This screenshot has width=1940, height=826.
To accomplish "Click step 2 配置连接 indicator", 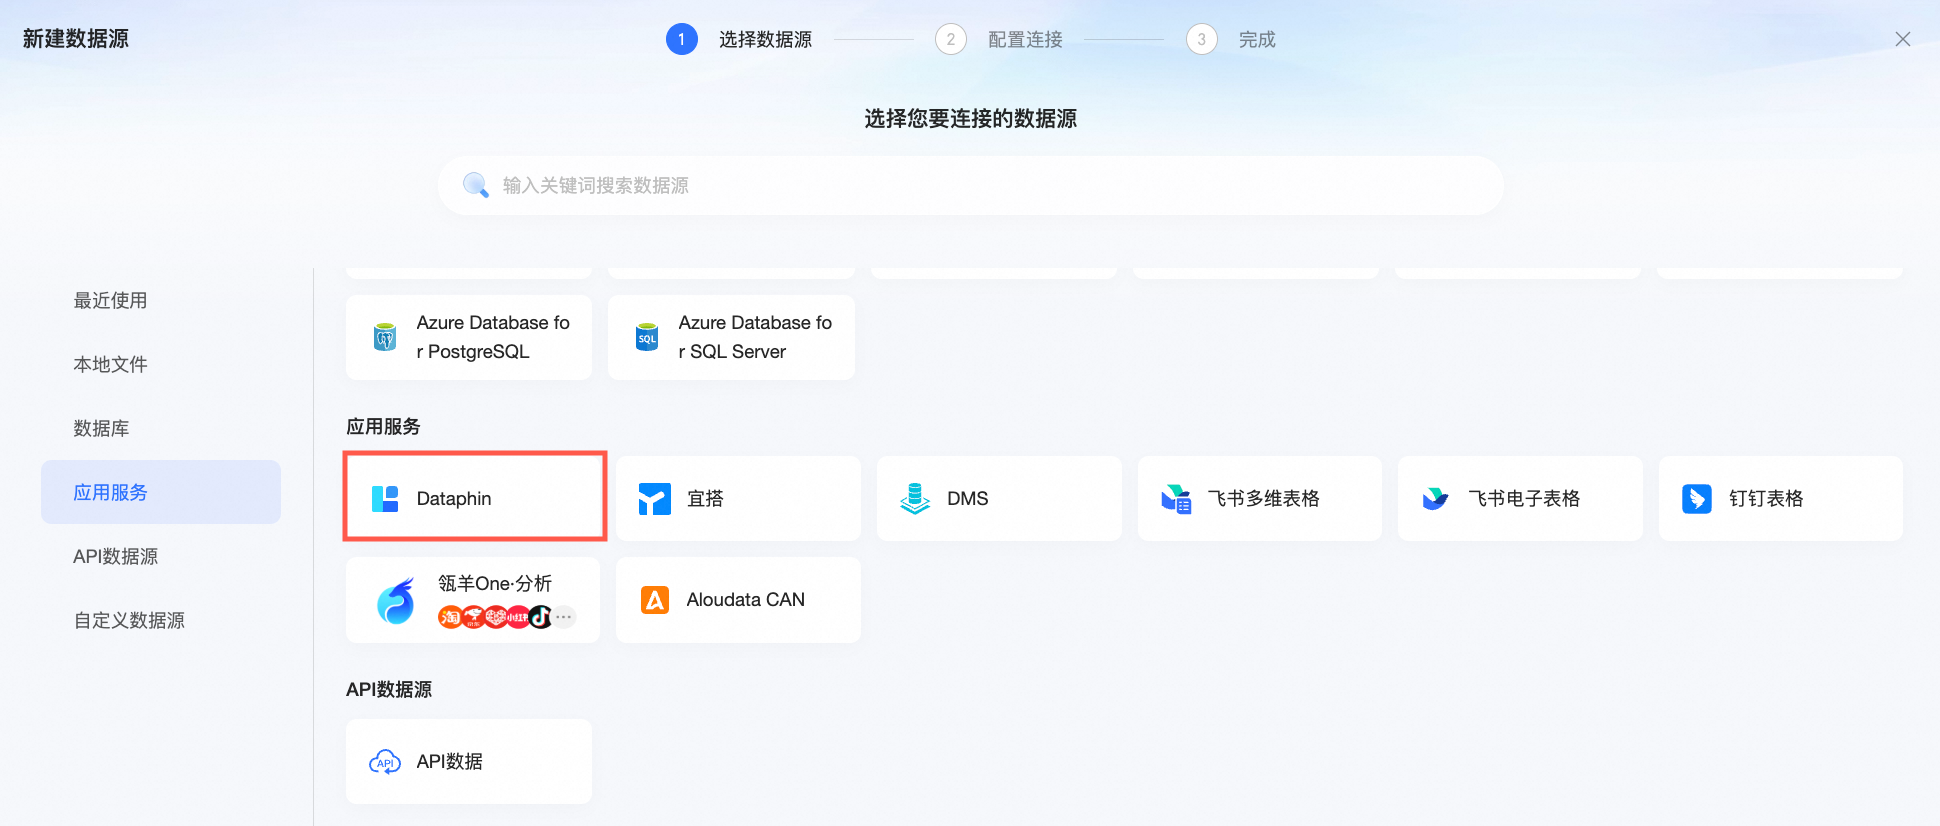I will pyautogui.click(x=999, y=39).
